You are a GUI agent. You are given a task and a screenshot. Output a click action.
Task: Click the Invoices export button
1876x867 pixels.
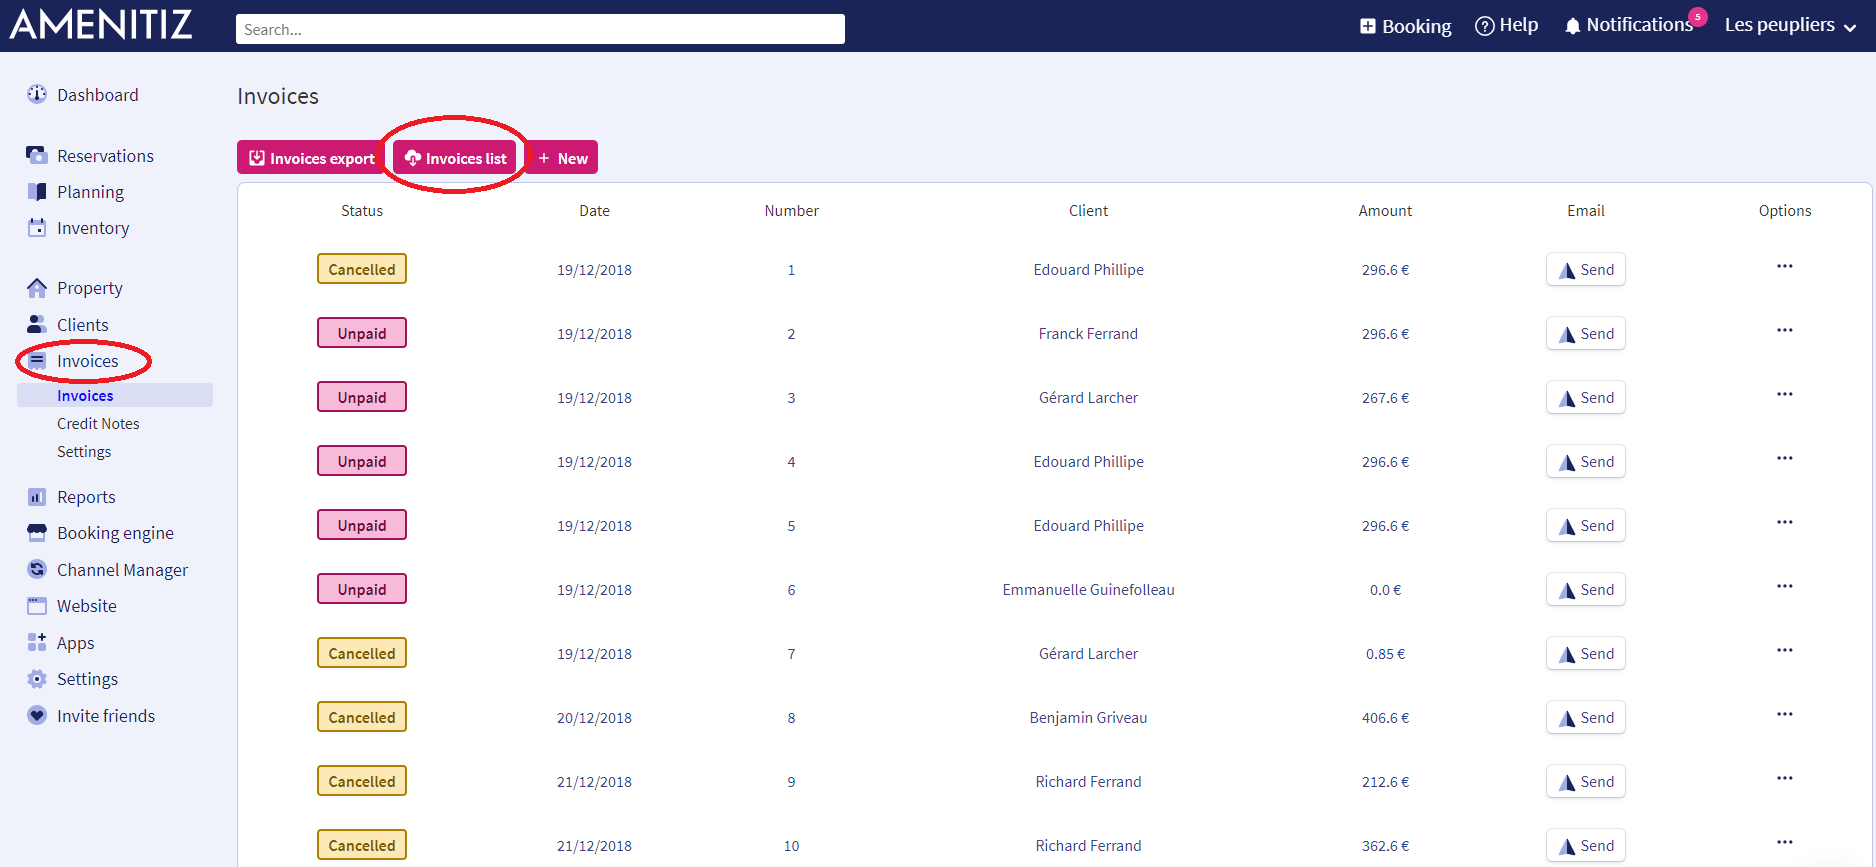pyautogui.click(x=312, y=158)
